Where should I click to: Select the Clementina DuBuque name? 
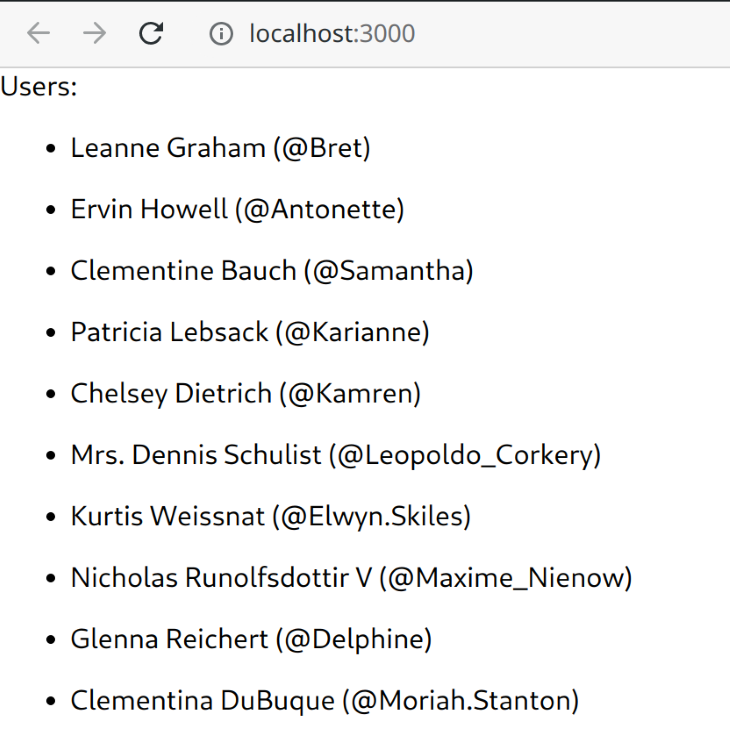point(202,701)
